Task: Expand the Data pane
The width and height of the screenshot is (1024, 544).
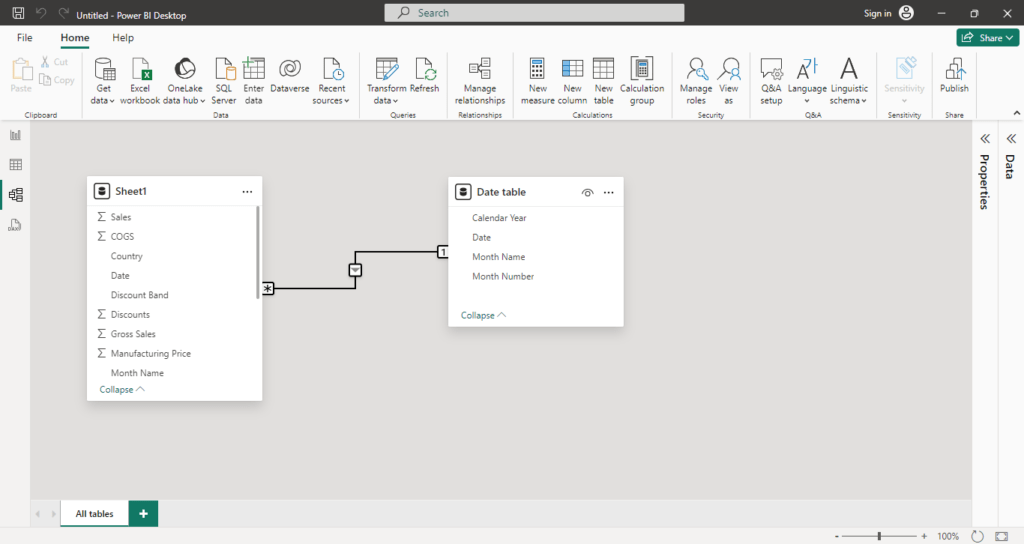Action: (1011, 138)
